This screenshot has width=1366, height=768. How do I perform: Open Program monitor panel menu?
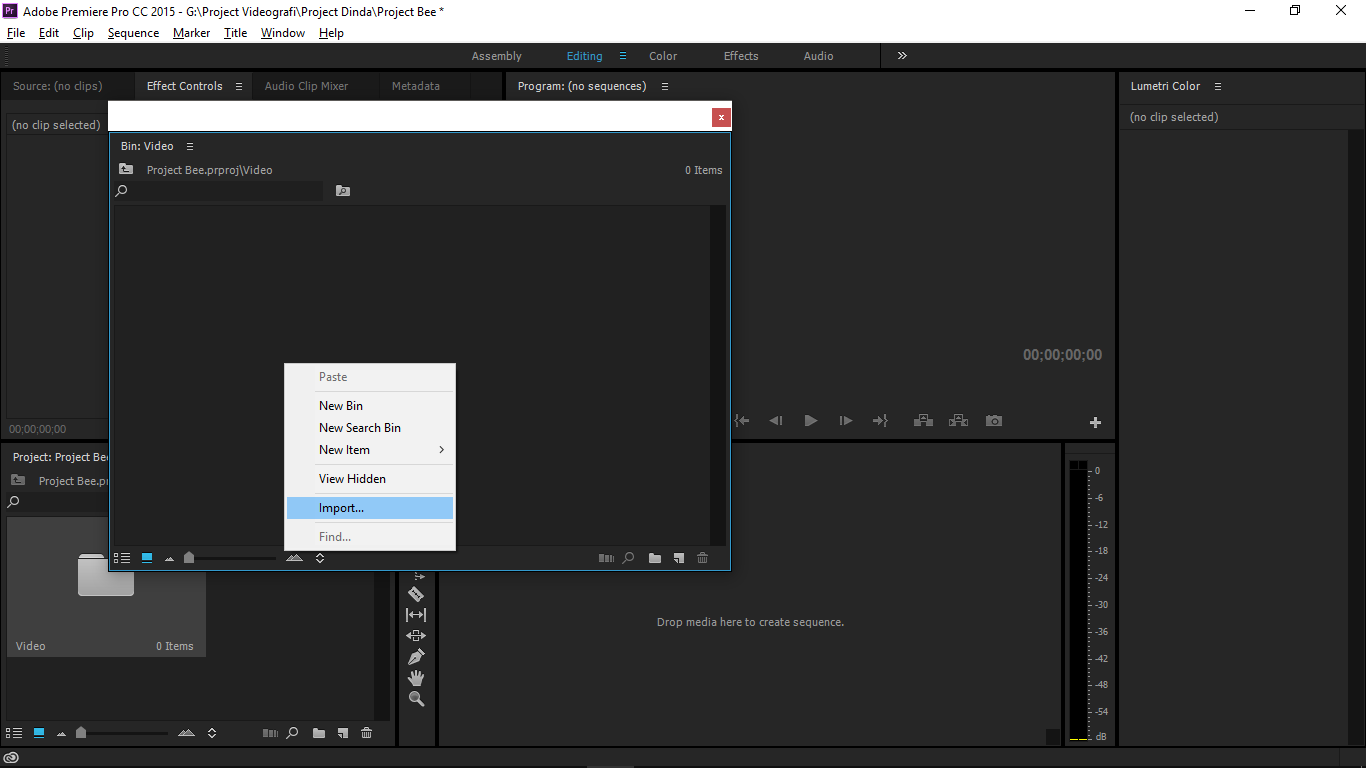tap(665, 86)
